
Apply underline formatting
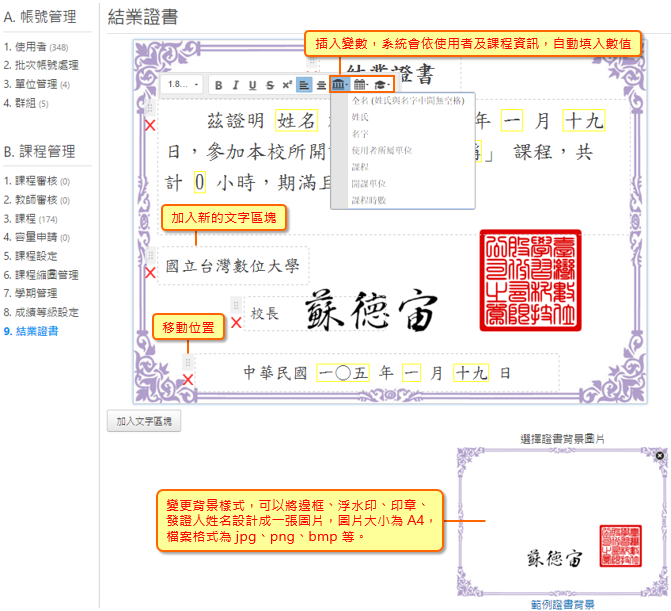coord(253,85)
